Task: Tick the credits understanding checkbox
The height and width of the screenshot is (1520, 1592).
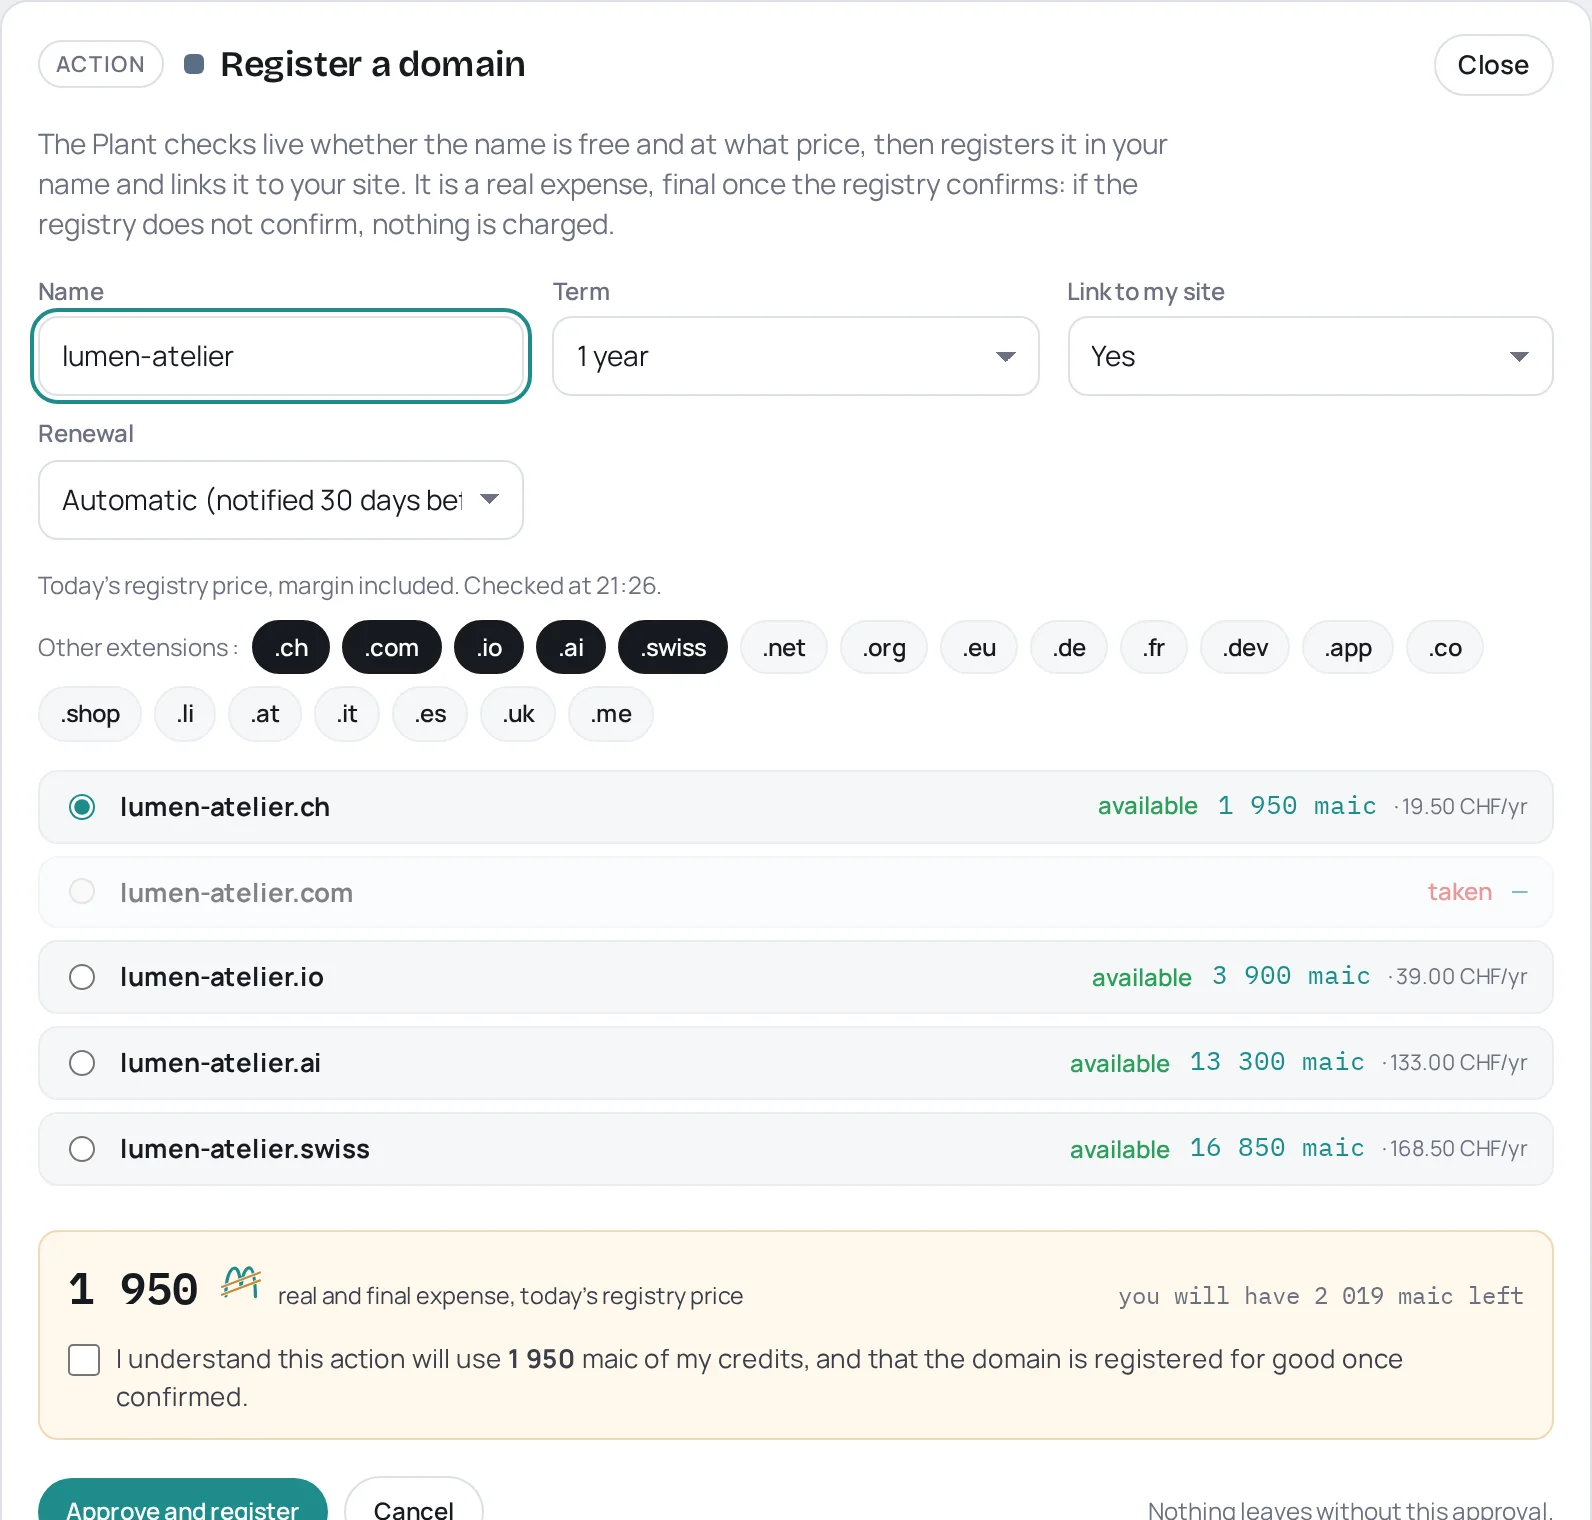Action: tap(84, 1360)
